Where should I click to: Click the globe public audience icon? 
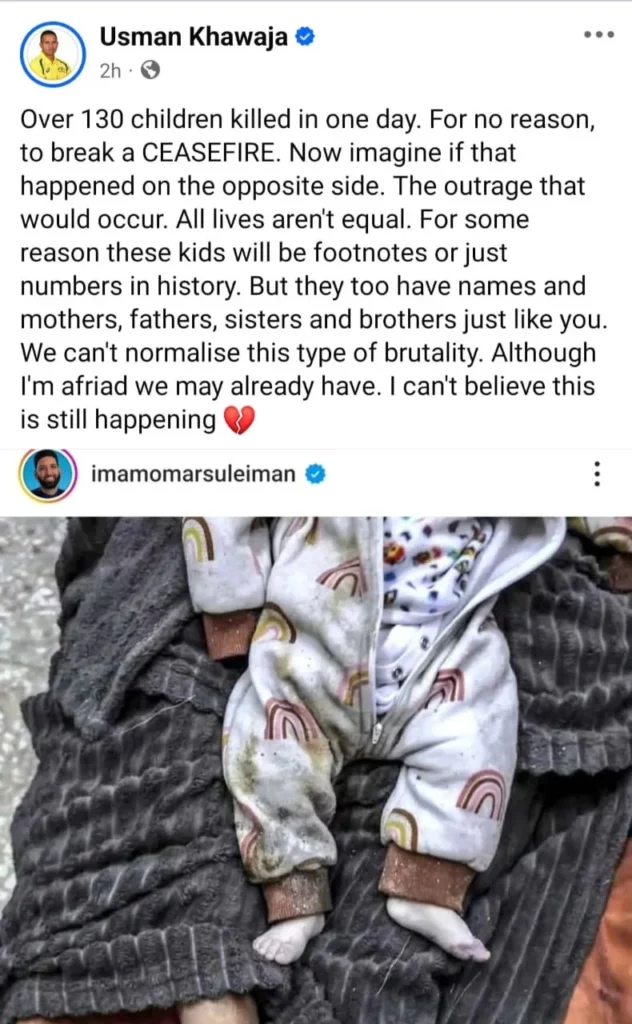(150, 70)
